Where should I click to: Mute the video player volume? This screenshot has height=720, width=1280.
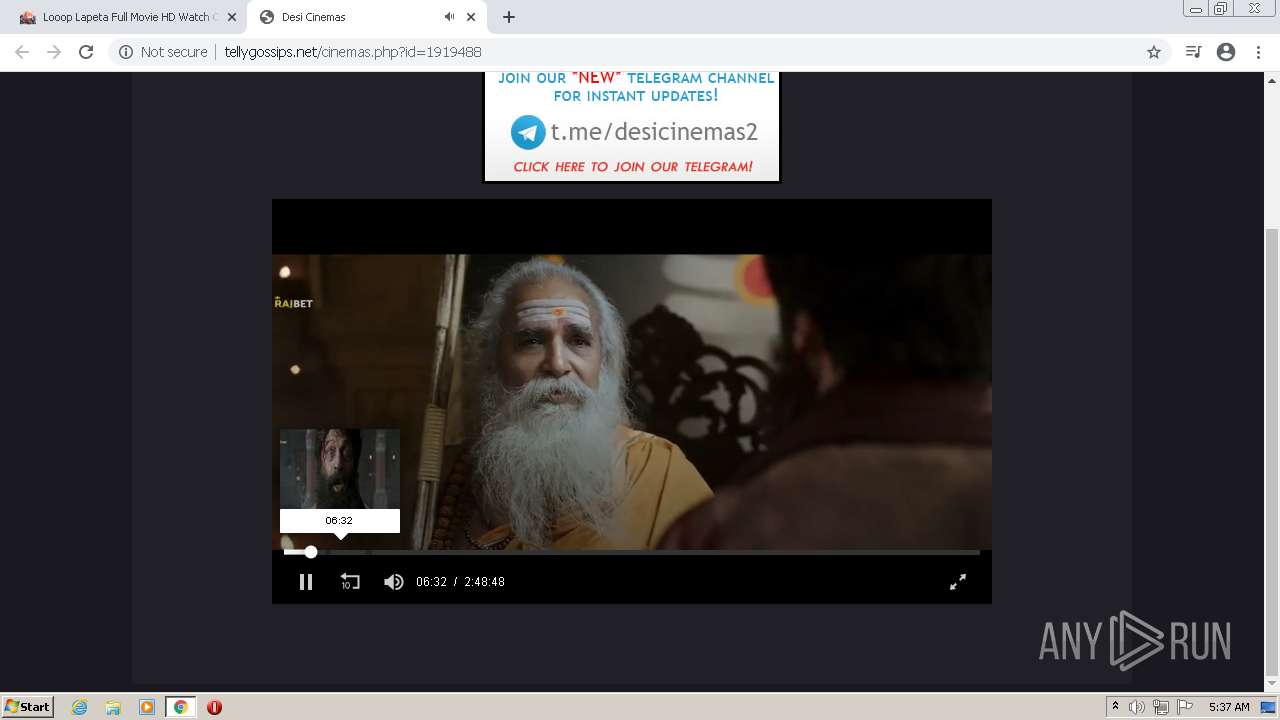pyautogui.click(x=394, y=581)
